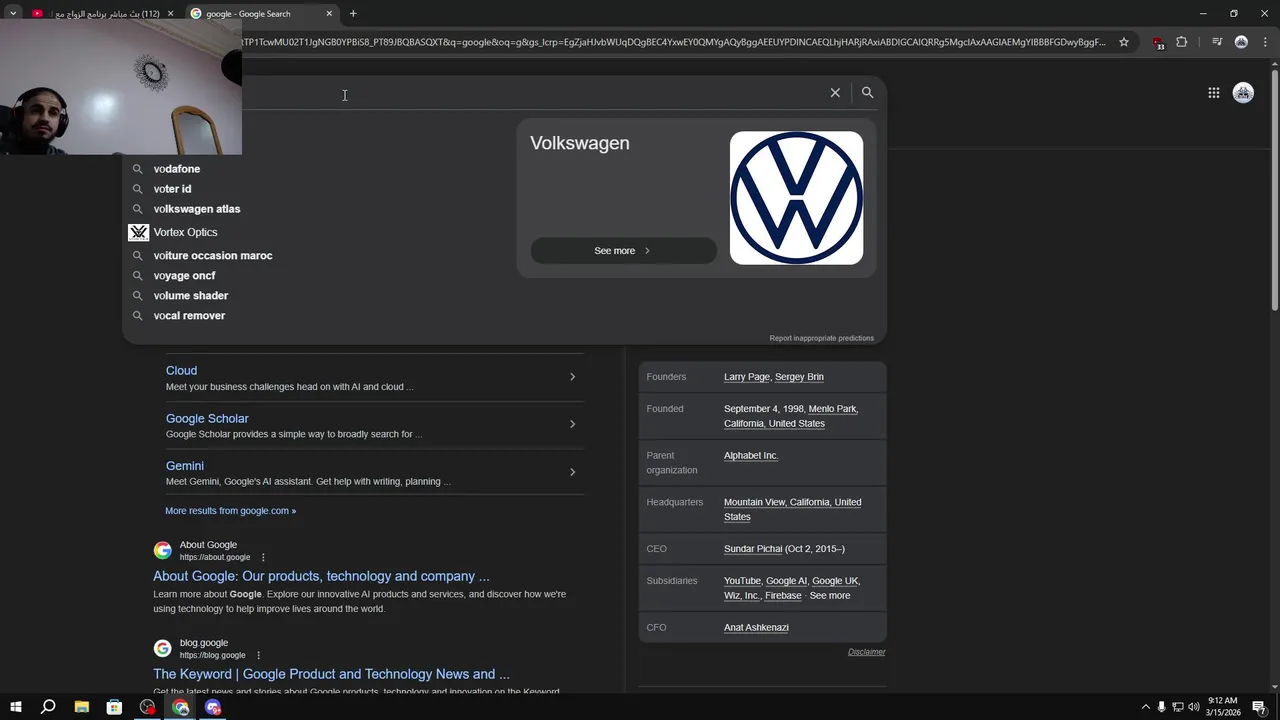Open the Windows Start menu

point(15,707)
